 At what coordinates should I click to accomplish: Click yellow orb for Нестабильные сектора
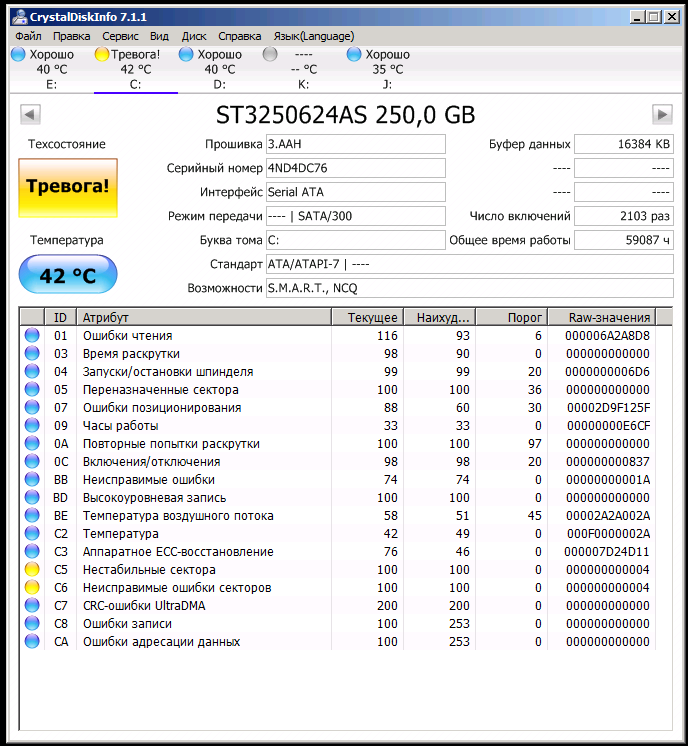tap(32, 569)
